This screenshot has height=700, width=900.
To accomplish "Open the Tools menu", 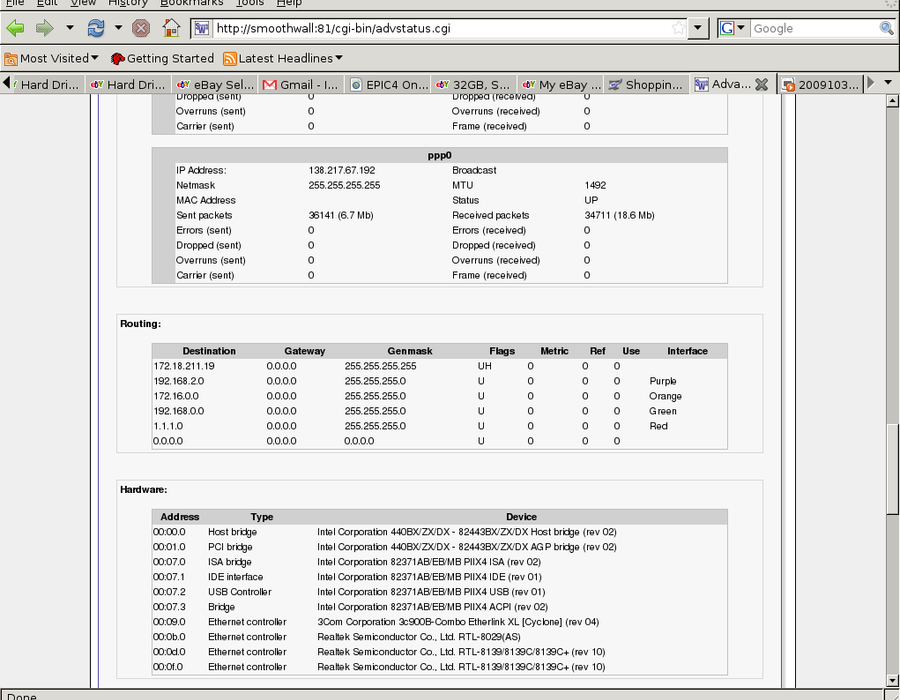I will (x=250, y=3).
